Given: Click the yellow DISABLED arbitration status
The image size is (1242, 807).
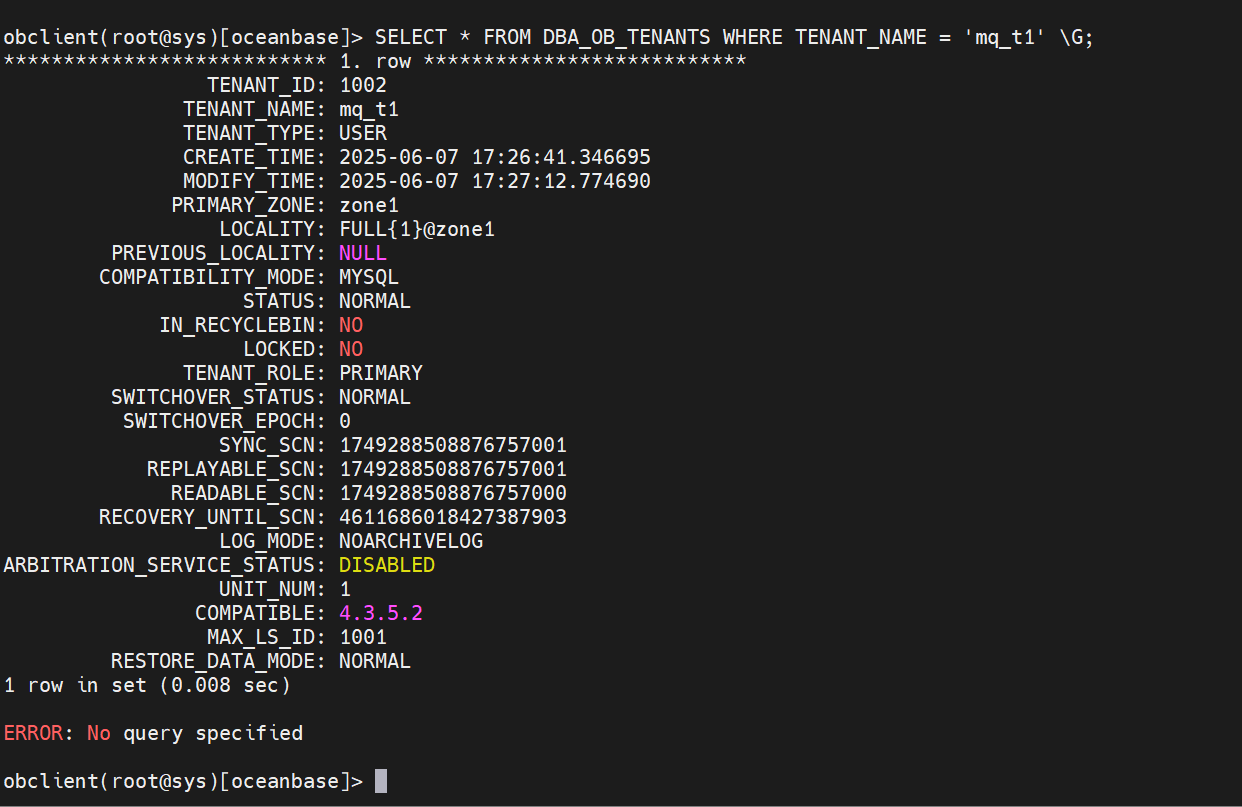Looking at the screenshot, I should [x=387, y=565].
